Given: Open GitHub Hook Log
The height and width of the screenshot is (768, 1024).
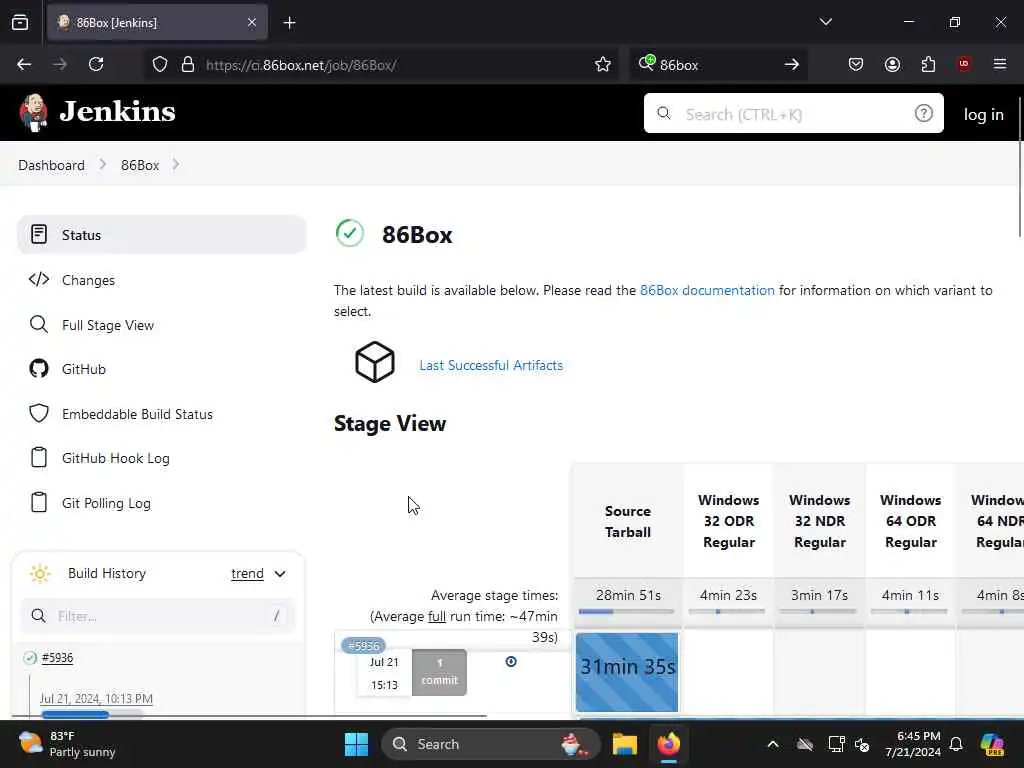Looking at the screenshot, I should [x=116, y=458].
